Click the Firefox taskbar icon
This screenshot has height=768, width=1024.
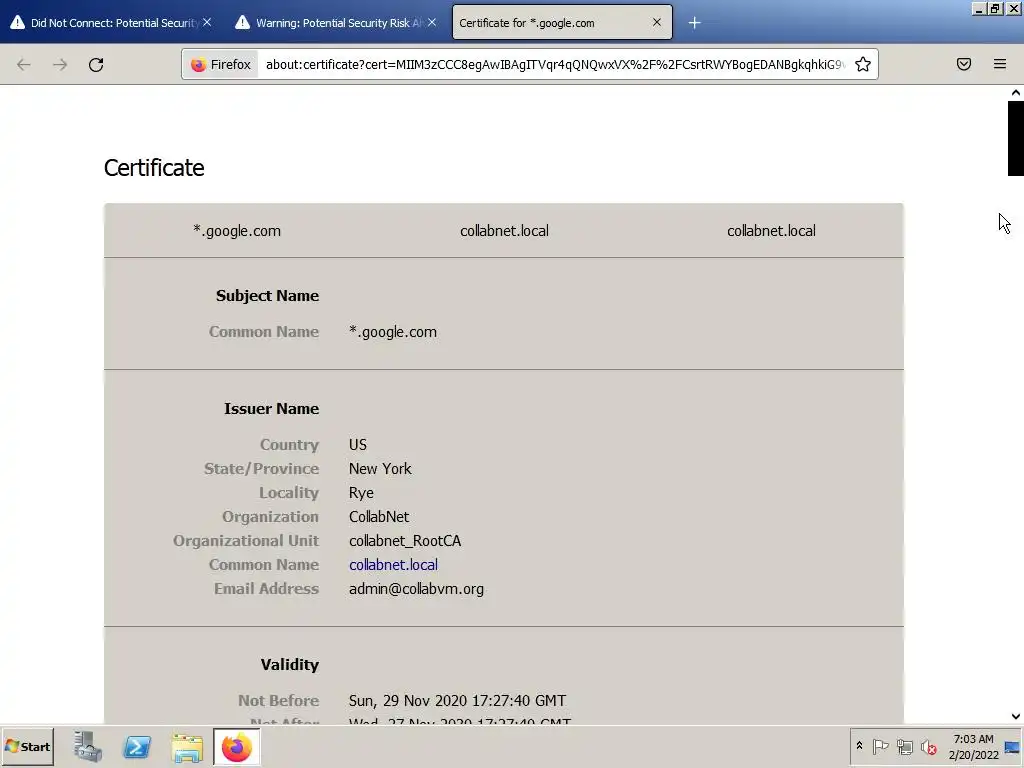236,746
